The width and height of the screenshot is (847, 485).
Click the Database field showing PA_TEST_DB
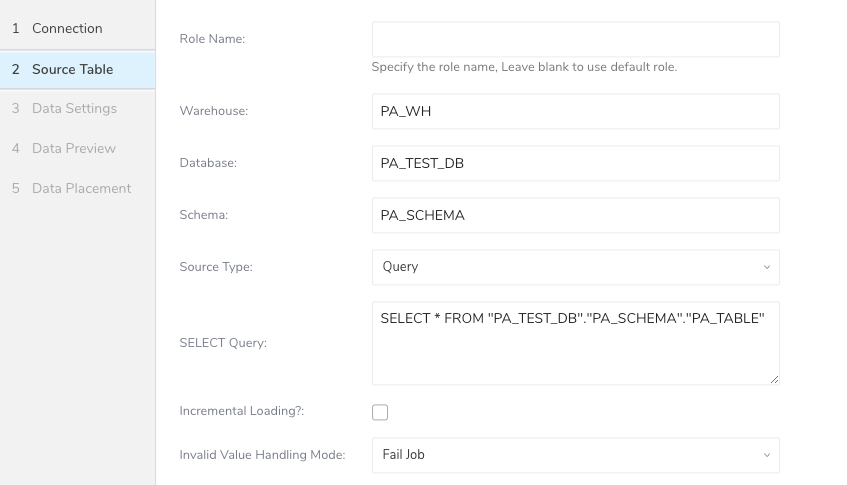click(575, 163)
